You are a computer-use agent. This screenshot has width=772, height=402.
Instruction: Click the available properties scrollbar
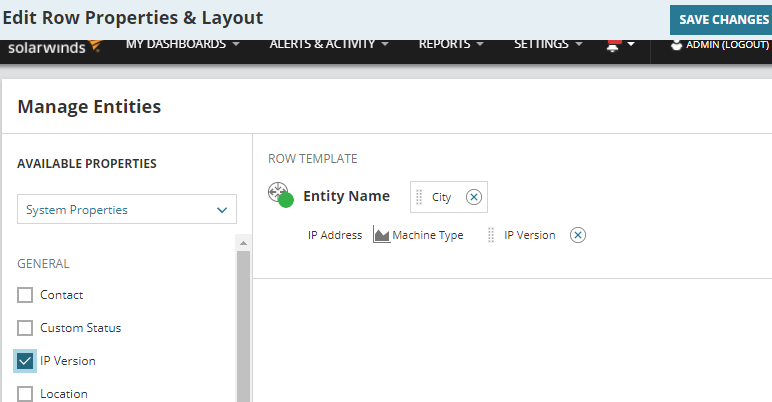pyautogui.click(x=243, y=320)
